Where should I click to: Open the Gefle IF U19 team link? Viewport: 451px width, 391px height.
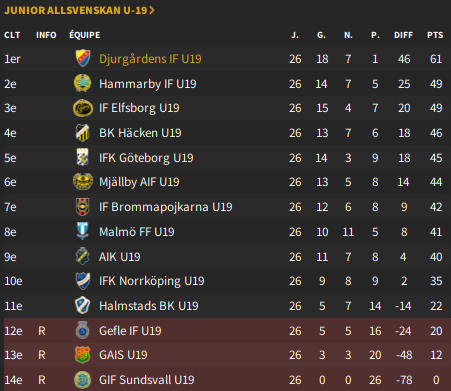click(x=130, y=331)
